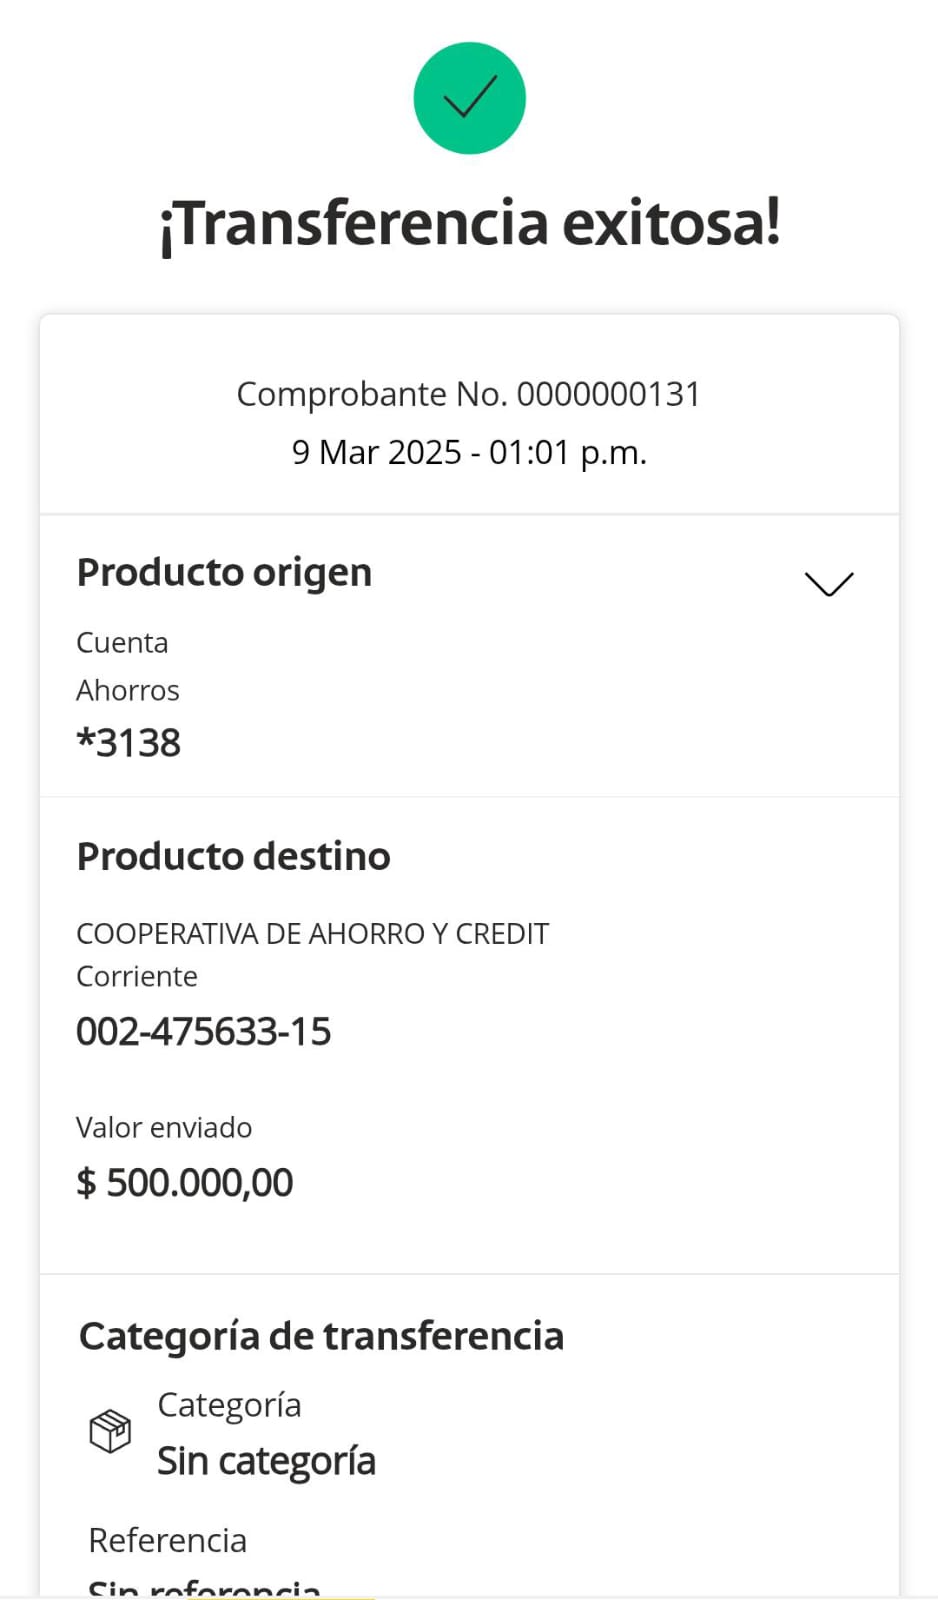Image resolution: width=938 pixels, height=1600 pixels.
Task: Click the ¡Transferencia exitosa! heading
Action: pyautogui.click(x=469, y=223)
